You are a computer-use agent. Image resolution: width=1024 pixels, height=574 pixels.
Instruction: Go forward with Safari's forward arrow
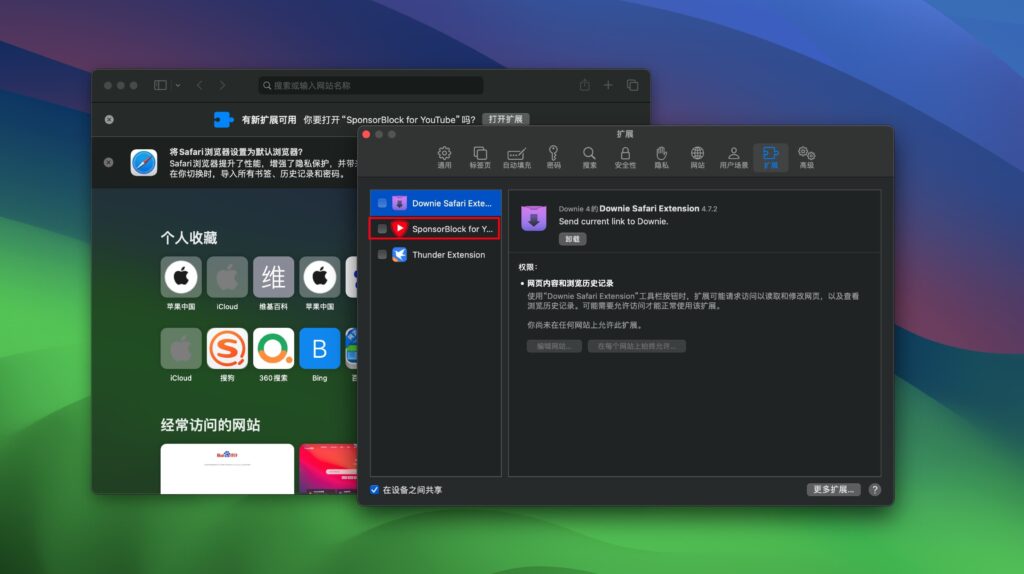pos(222,86)
